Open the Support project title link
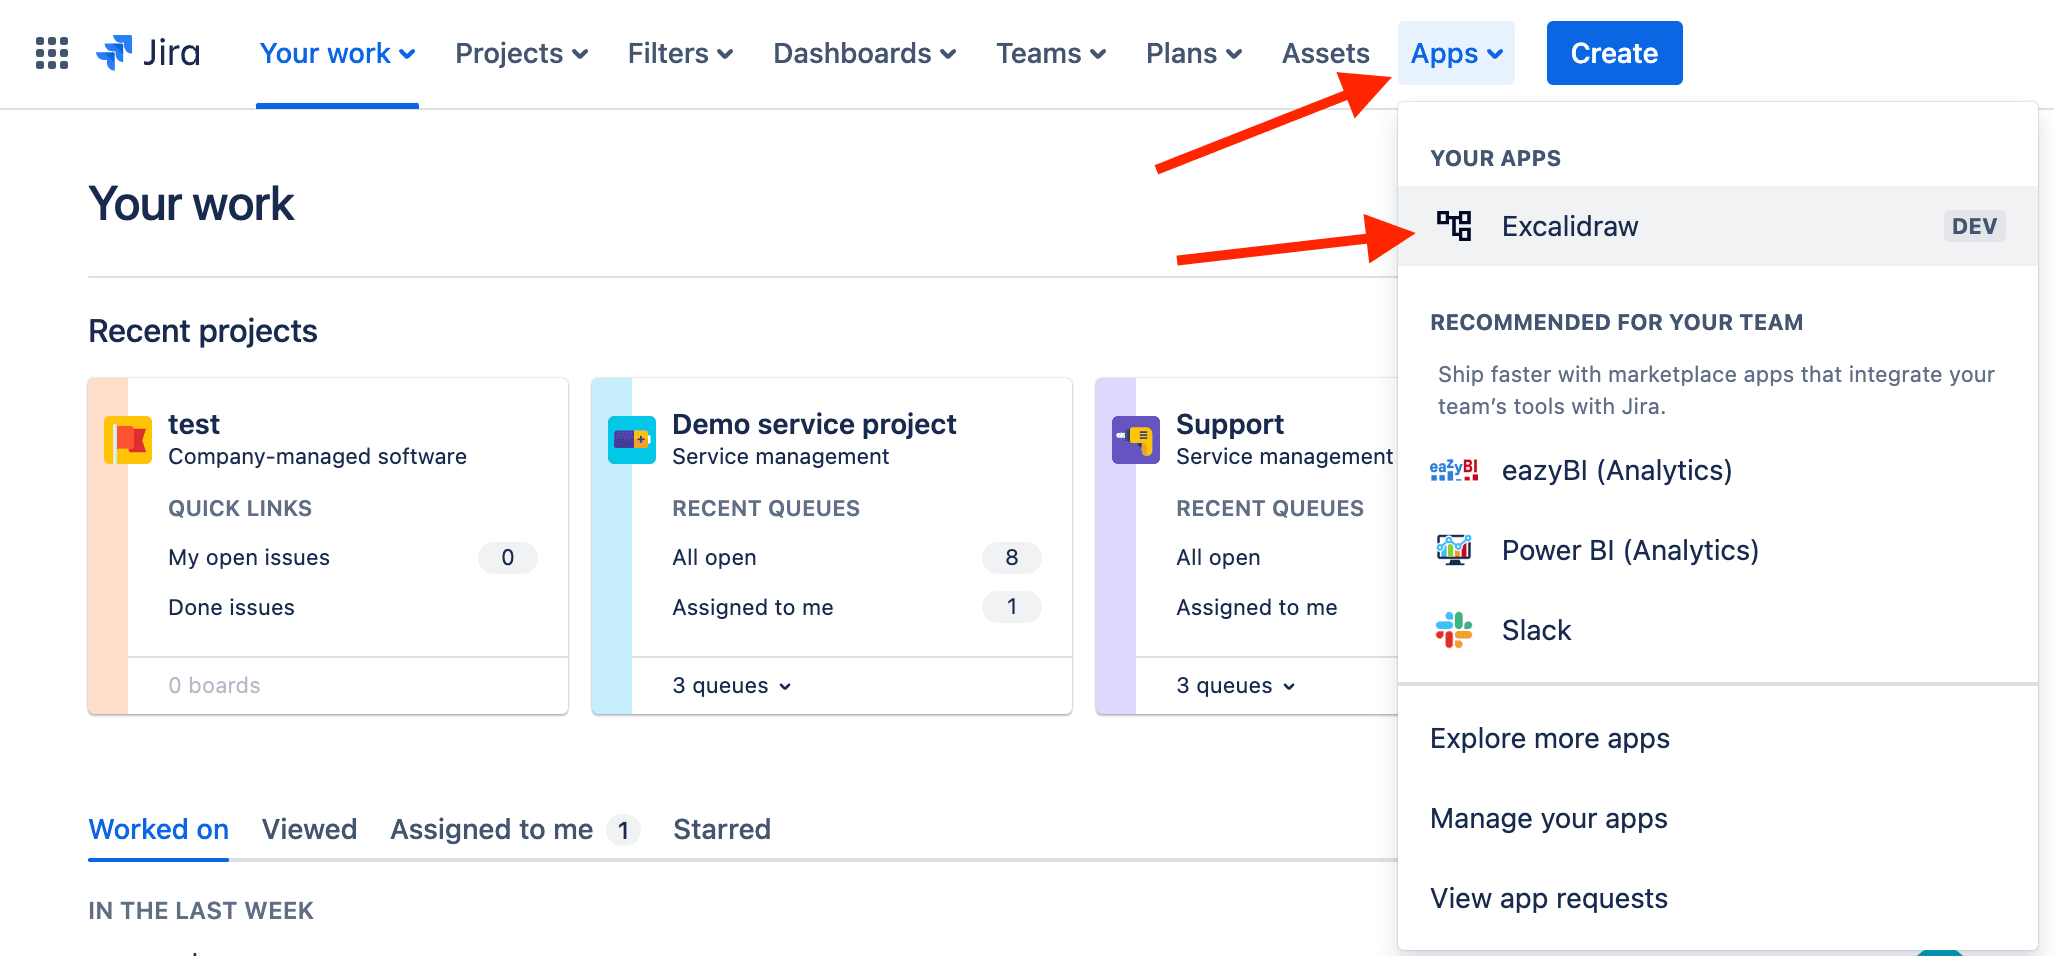This screenshot has width=2054, height=956. pos(1230,424)
